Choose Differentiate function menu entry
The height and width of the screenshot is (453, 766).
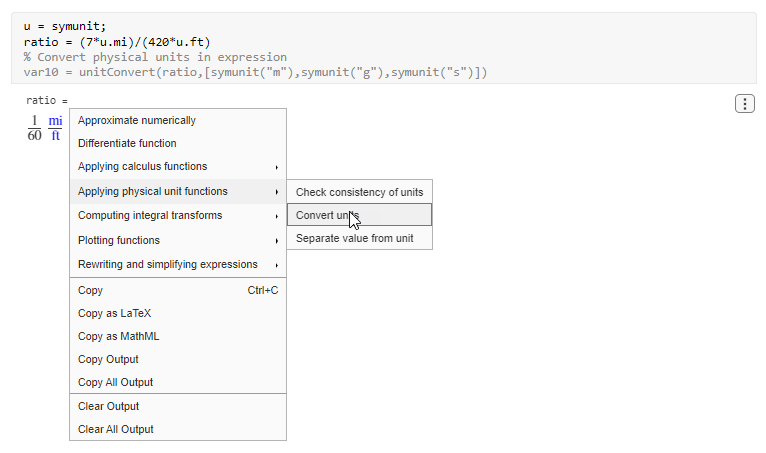pyautogui.click(x=127, y=143)
